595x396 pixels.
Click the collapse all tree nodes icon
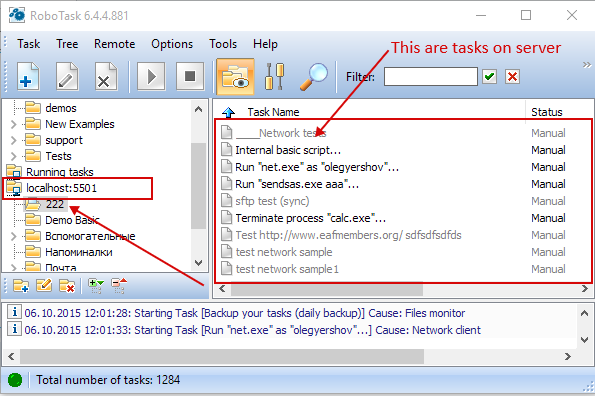coord(119,286)
